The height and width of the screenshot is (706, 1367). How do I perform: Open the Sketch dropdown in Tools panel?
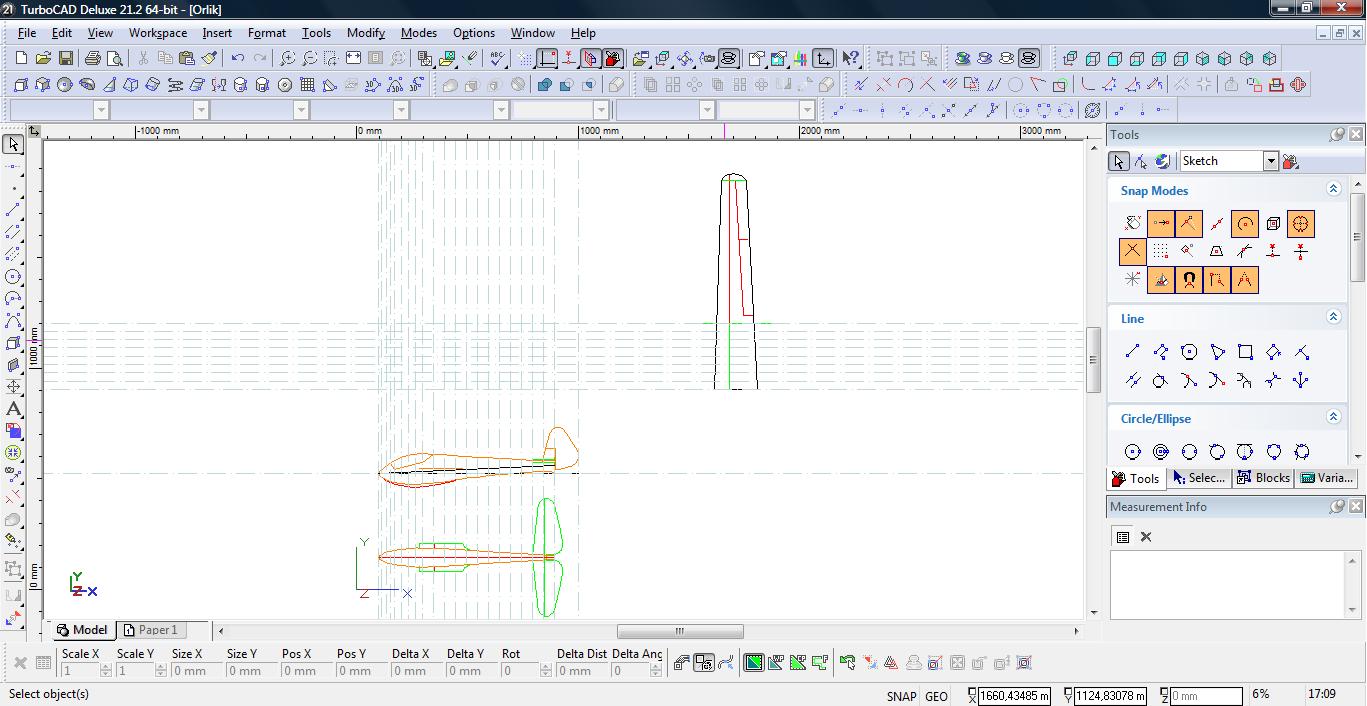(1270, 161)
